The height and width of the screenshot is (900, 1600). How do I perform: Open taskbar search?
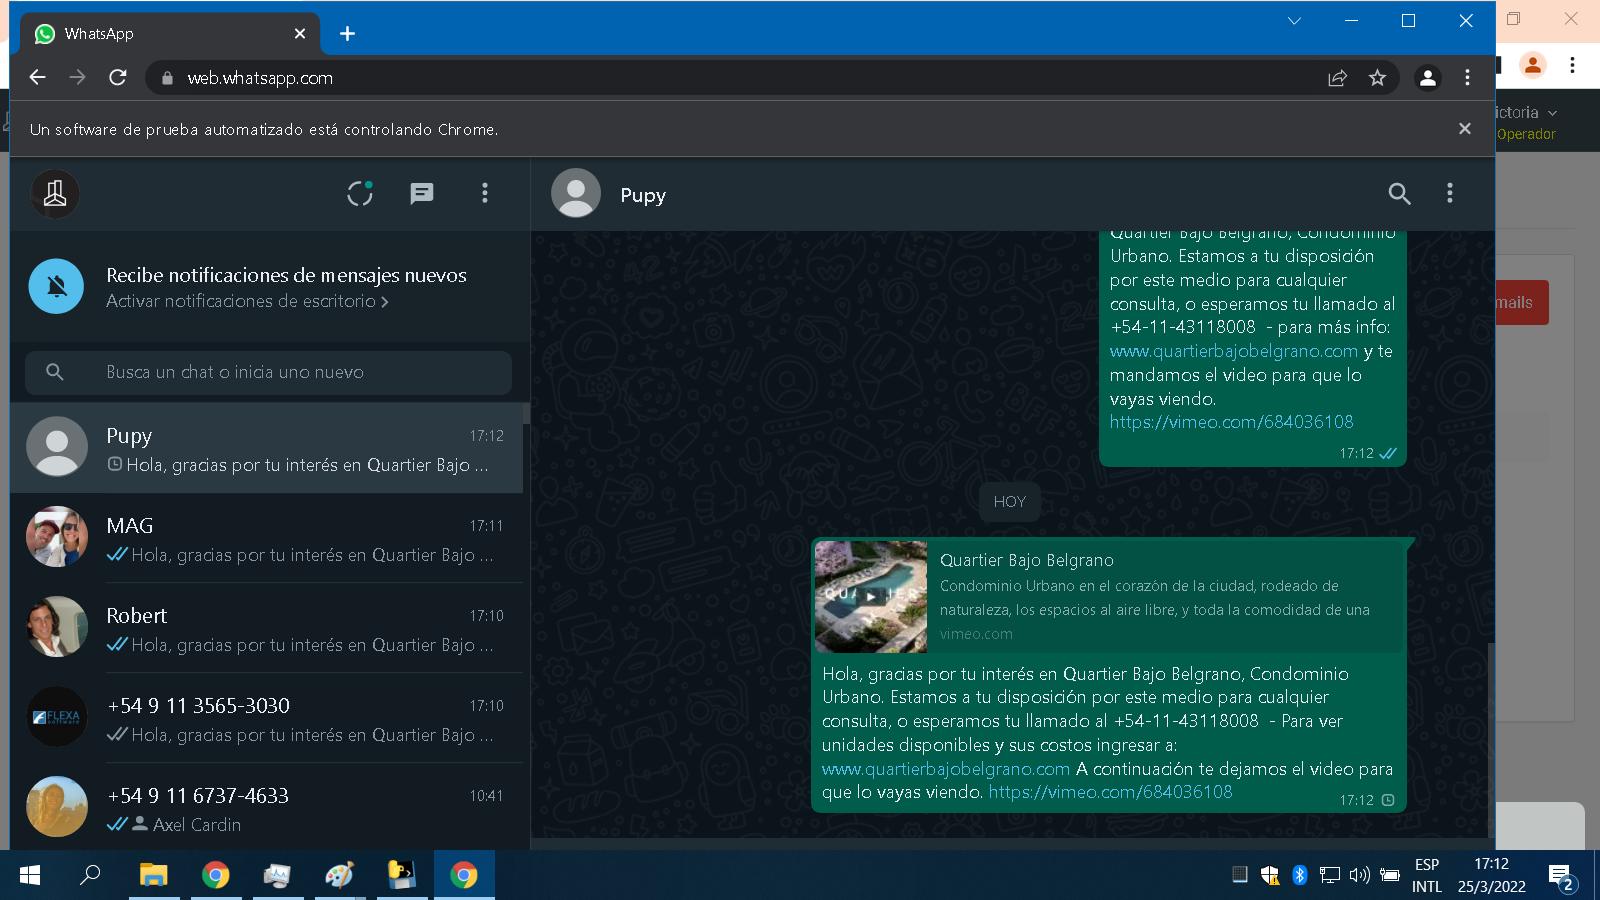[x=90, y=875]
